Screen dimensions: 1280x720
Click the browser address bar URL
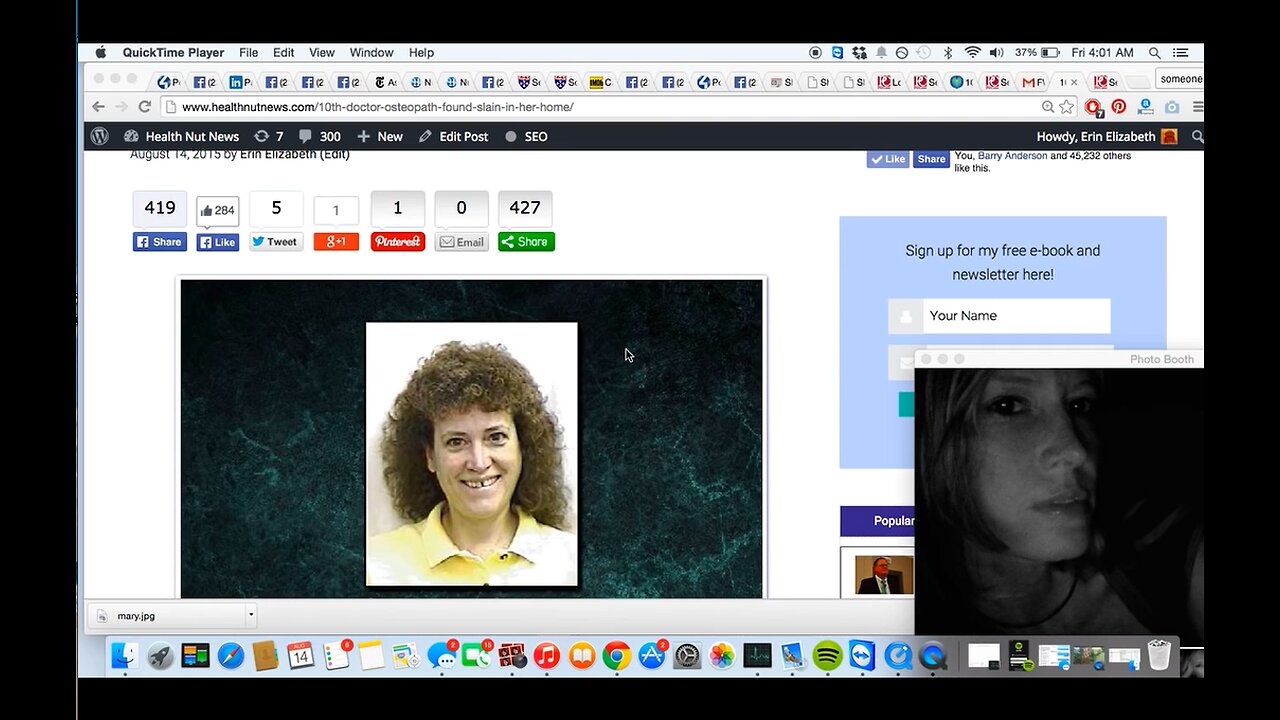pyautogui.click(x=377, y=107)
